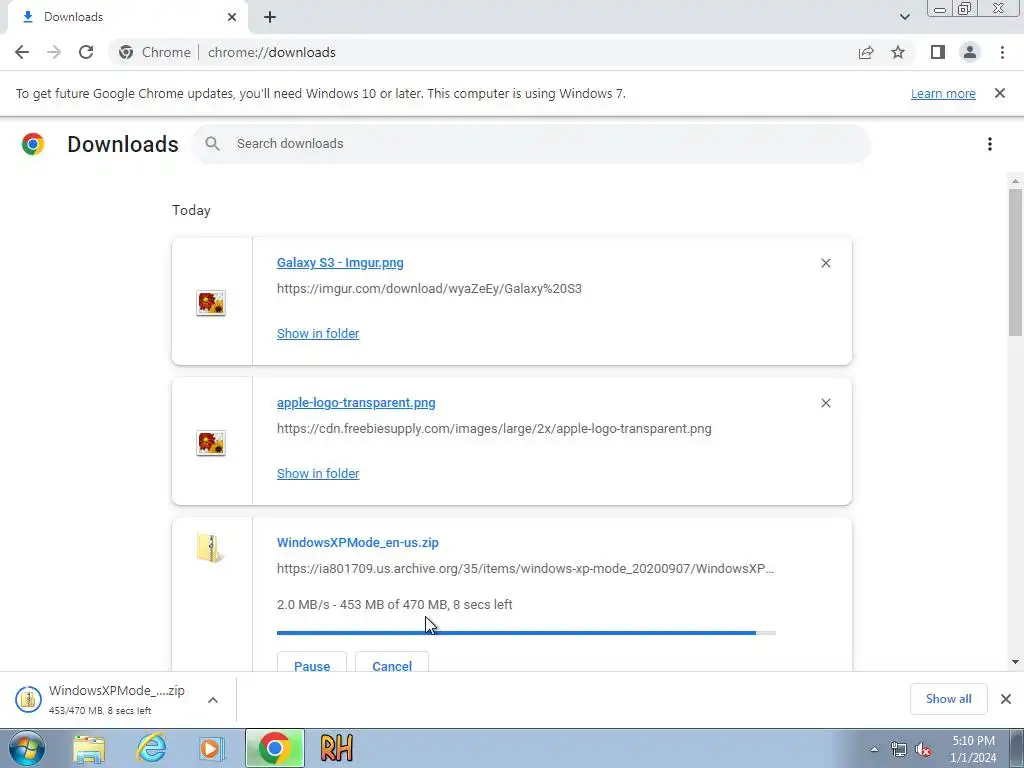1024x768 pixels.
Task: Click the Today date heading
Action: [191, 210]
